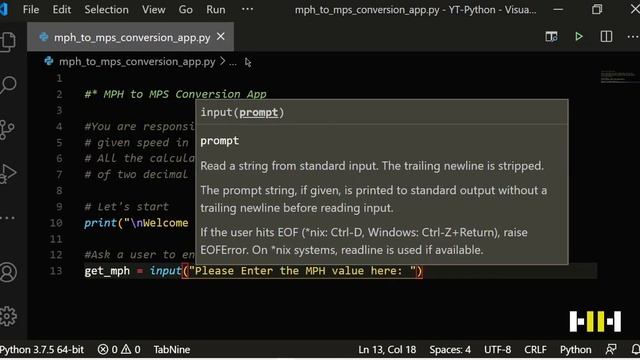Open the Search view in activity bar

click(8, 85)
